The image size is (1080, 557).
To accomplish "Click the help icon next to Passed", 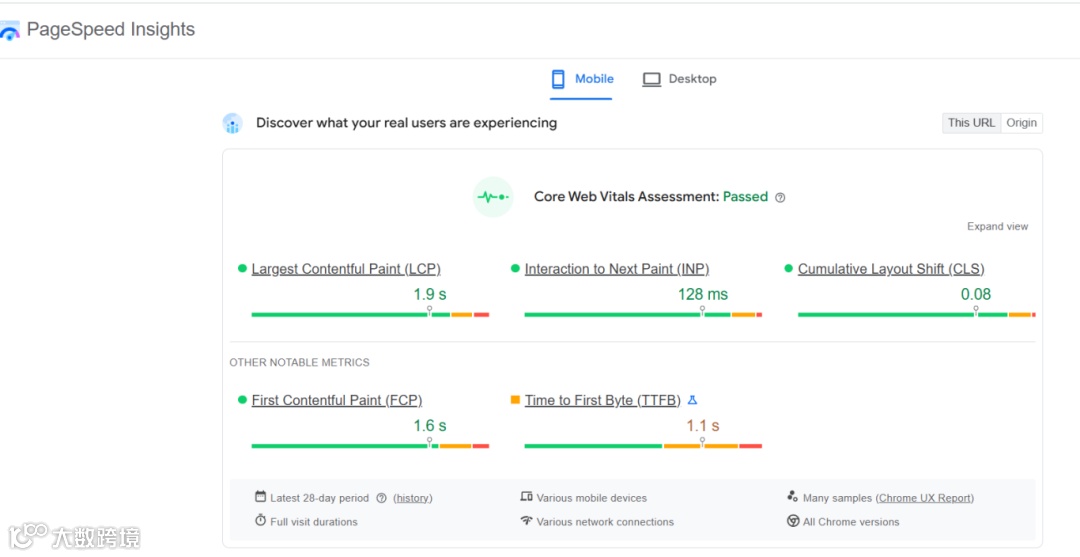I will click(x=780, y=198).
